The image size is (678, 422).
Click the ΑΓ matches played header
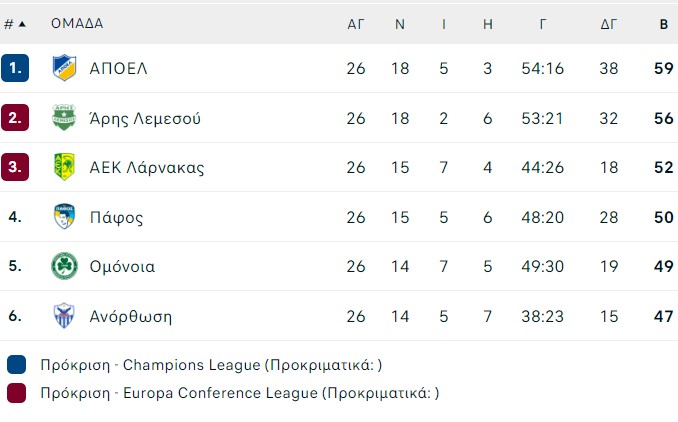click(x=356, y=23)
